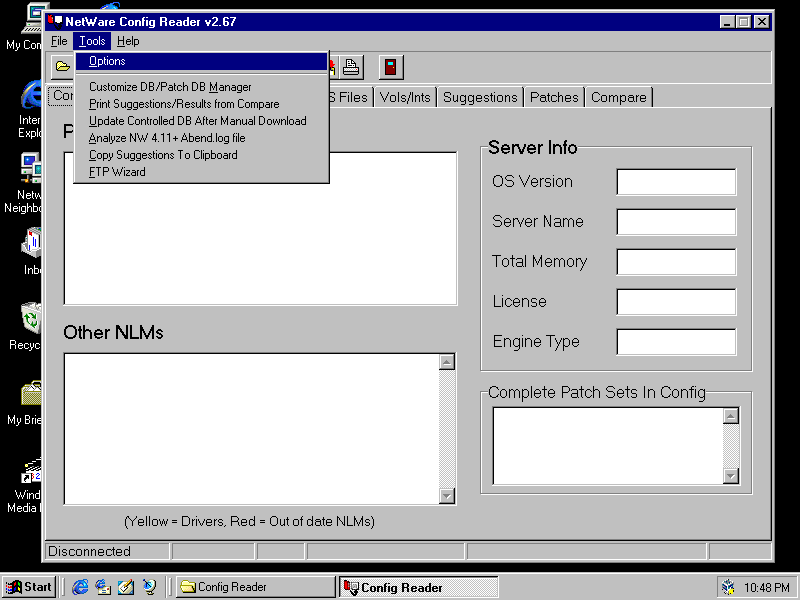This screenshot has height=600, width=800.
Task: Launch Internet Explorer from quick launch
Action: click(80, 587)
